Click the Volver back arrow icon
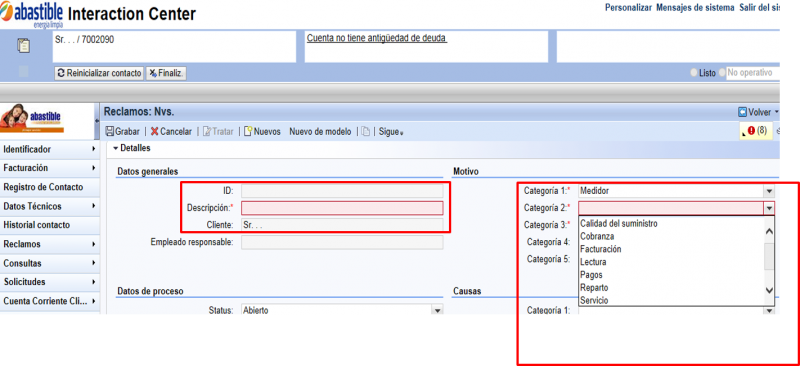Viewport: 800px width, 366px height. coord(742,112)
